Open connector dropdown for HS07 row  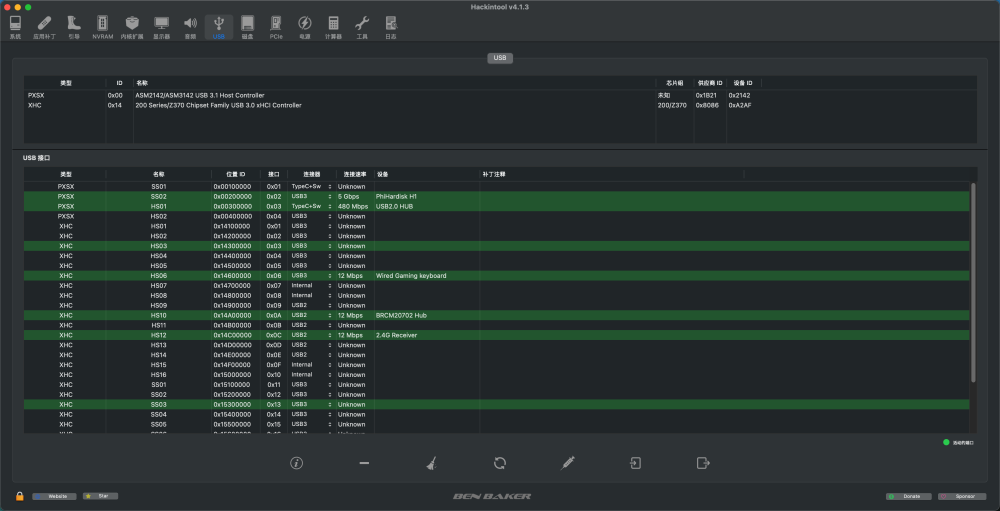click(x=311, y=286)
